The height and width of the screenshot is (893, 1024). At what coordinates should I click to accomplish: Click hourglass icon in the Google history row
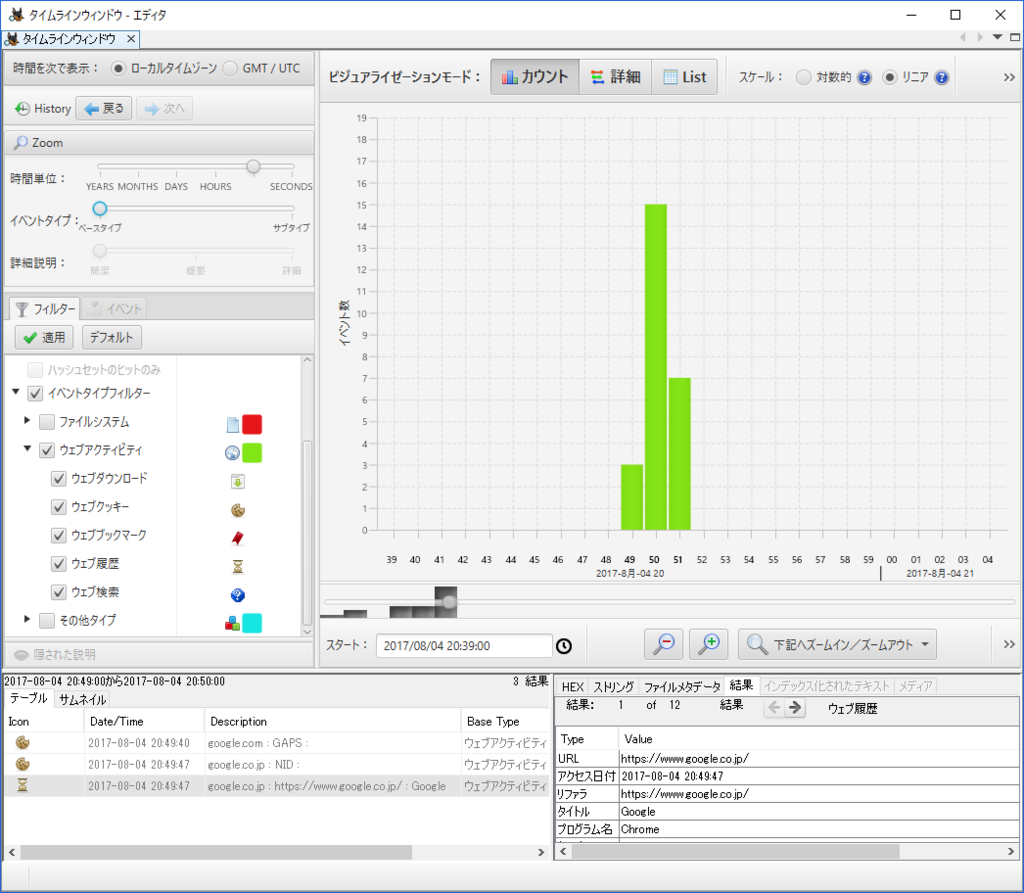(22, 785)
